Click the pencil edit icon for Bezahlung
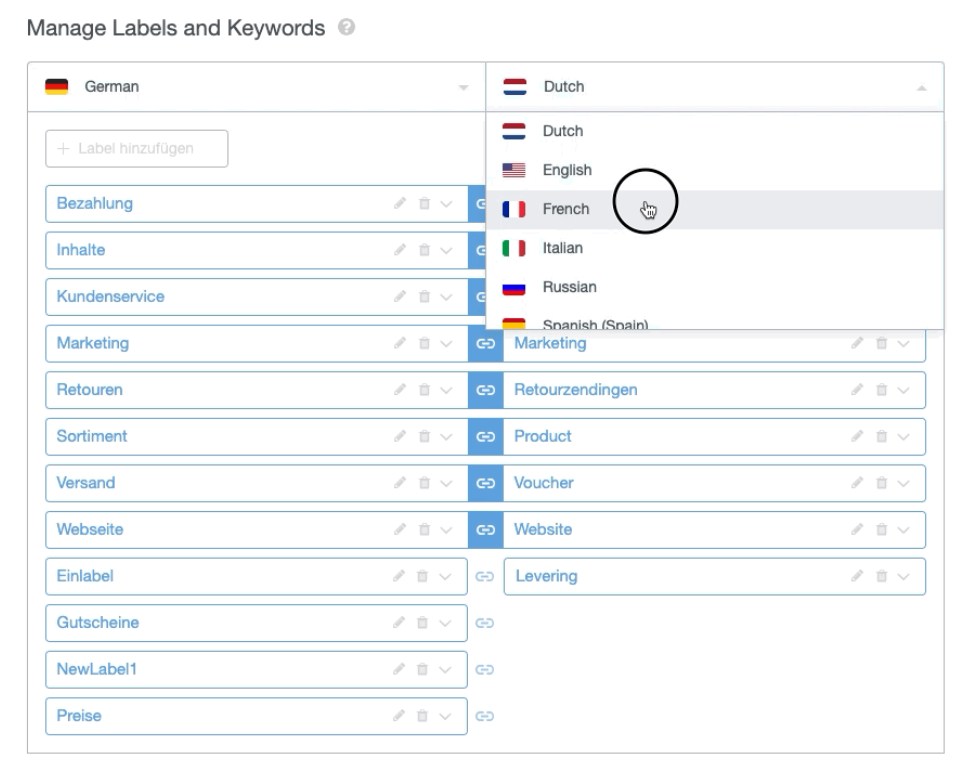 [401, 204]
